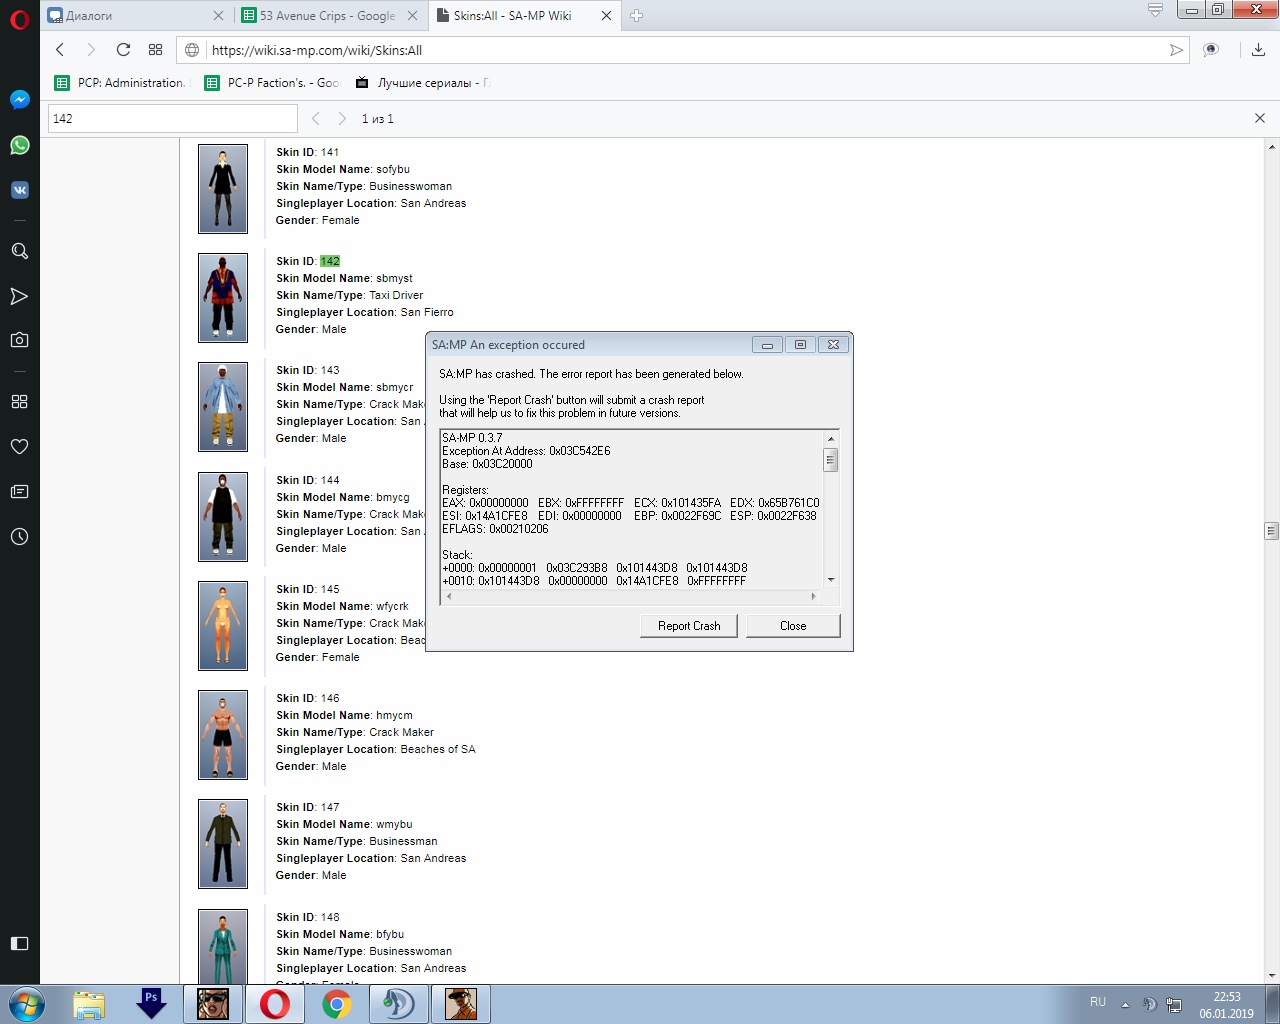The image size is (1280, 1024).
Task: Open the VK sidebar panel
Action: [19, 190]
